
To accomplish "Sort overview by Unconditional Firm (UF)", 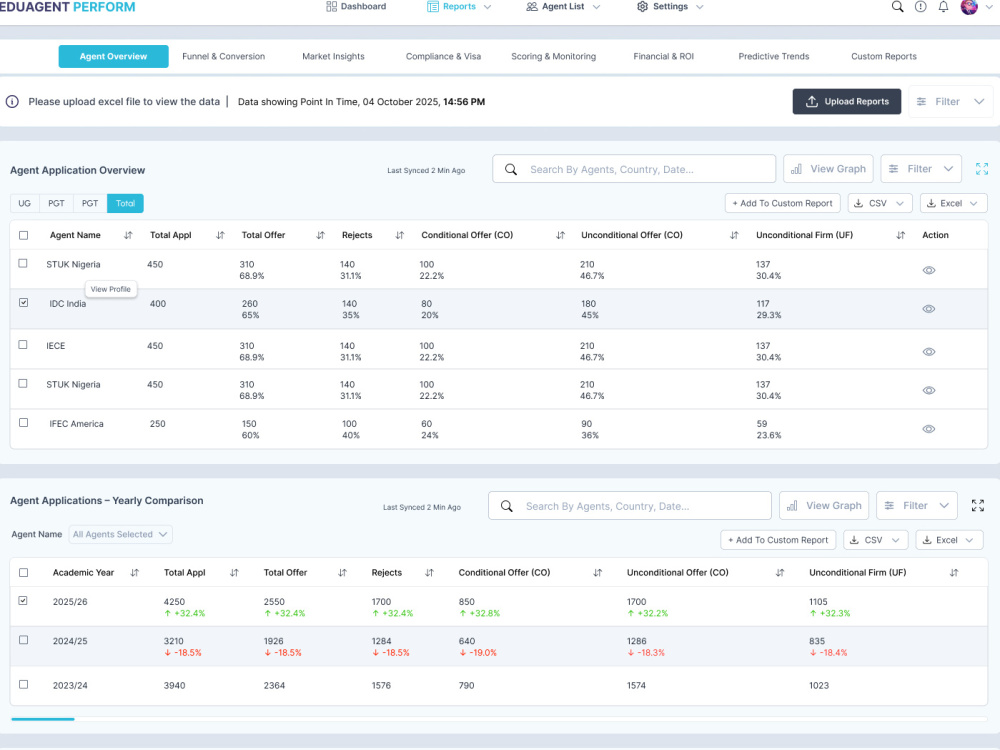I will coord(901,235).
